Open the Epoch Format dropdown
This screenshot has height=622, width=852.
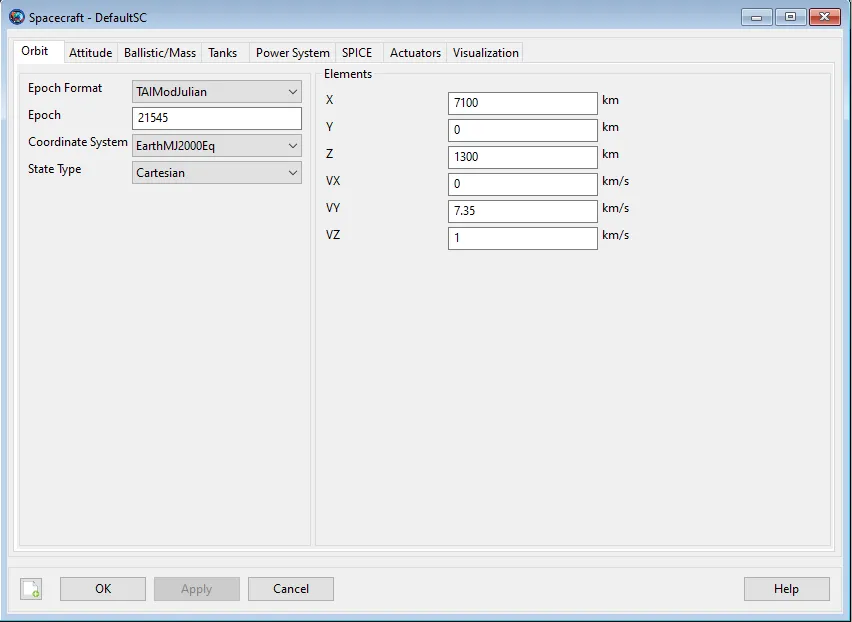point(217,92)
